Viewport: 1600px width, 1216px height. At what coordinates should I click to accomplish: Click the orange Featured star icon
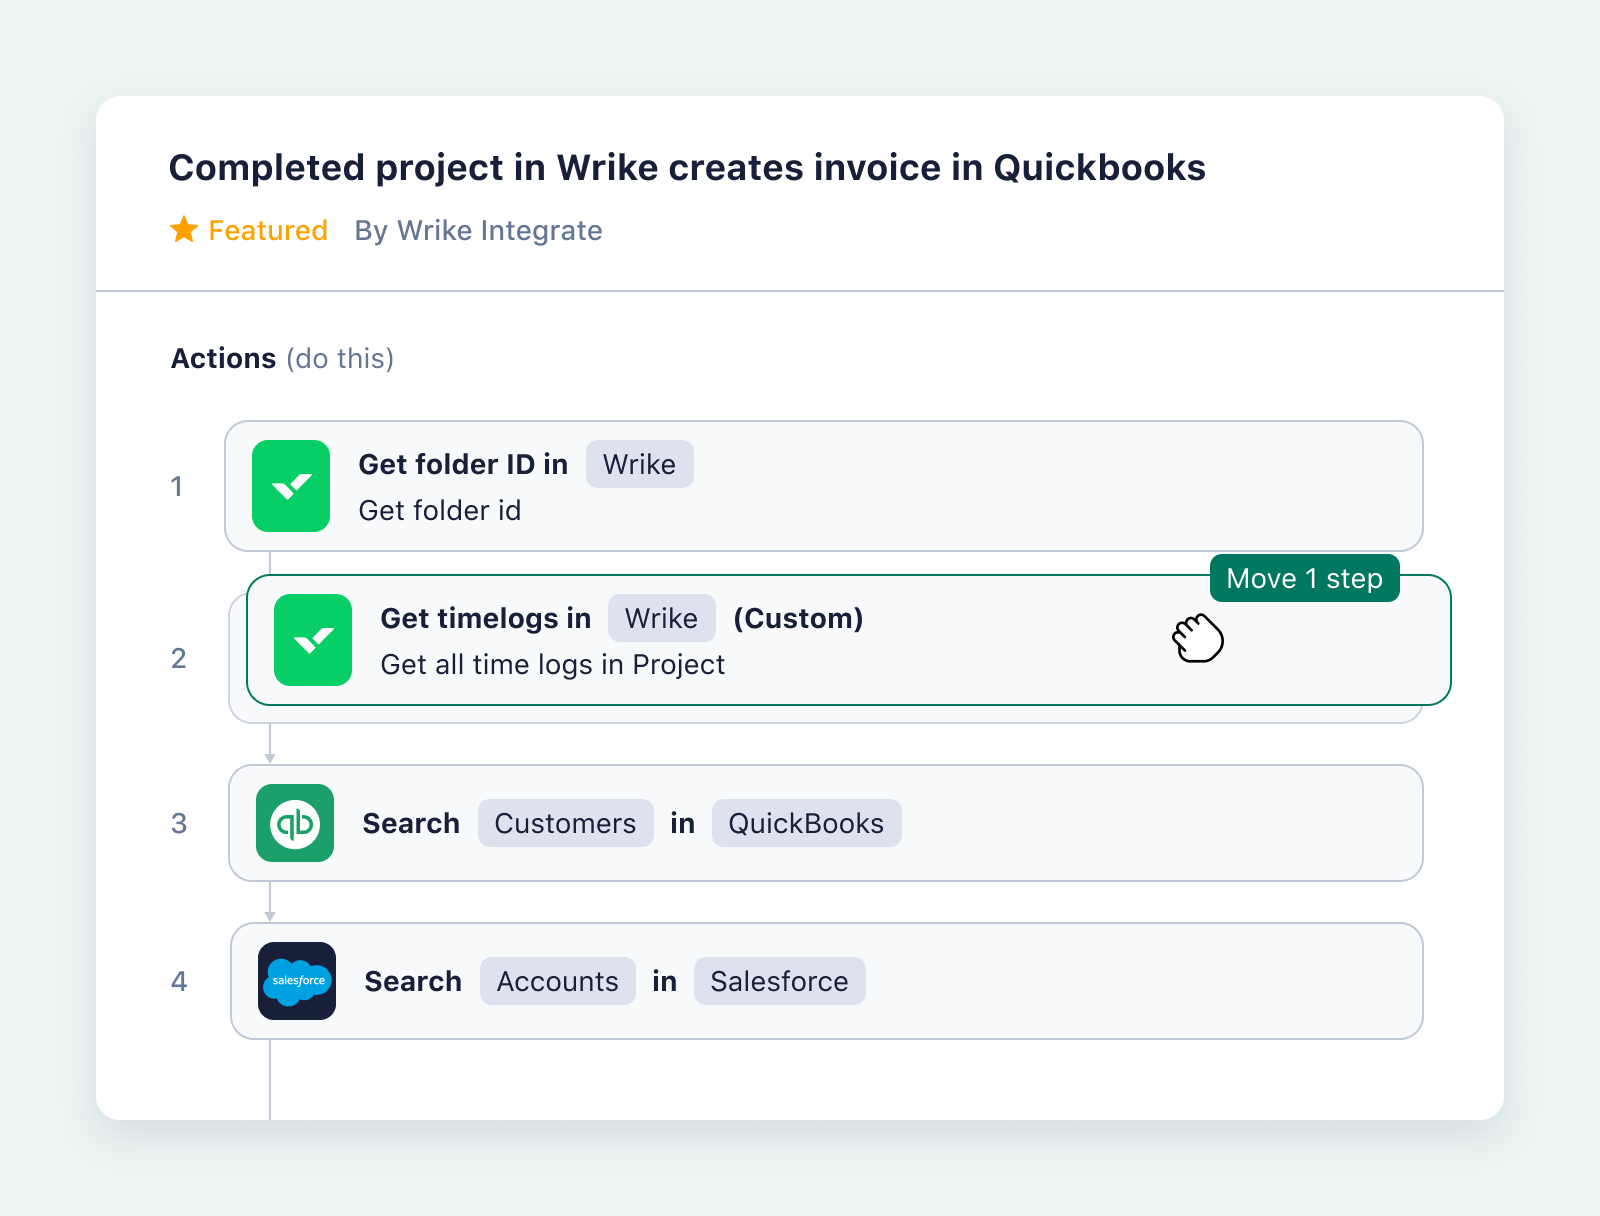(x=184, y=230)
